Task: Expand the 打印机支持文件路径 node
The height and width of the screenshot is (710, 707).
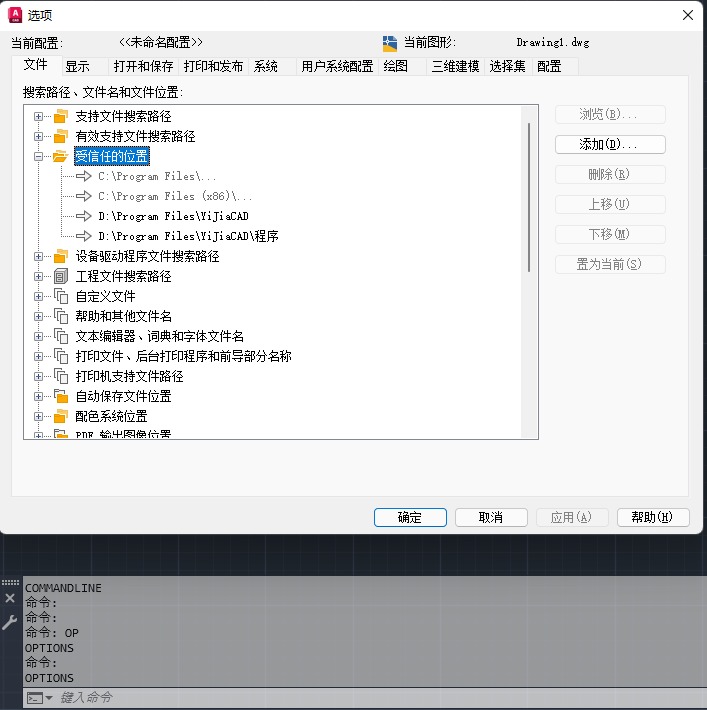Action: 39,376
